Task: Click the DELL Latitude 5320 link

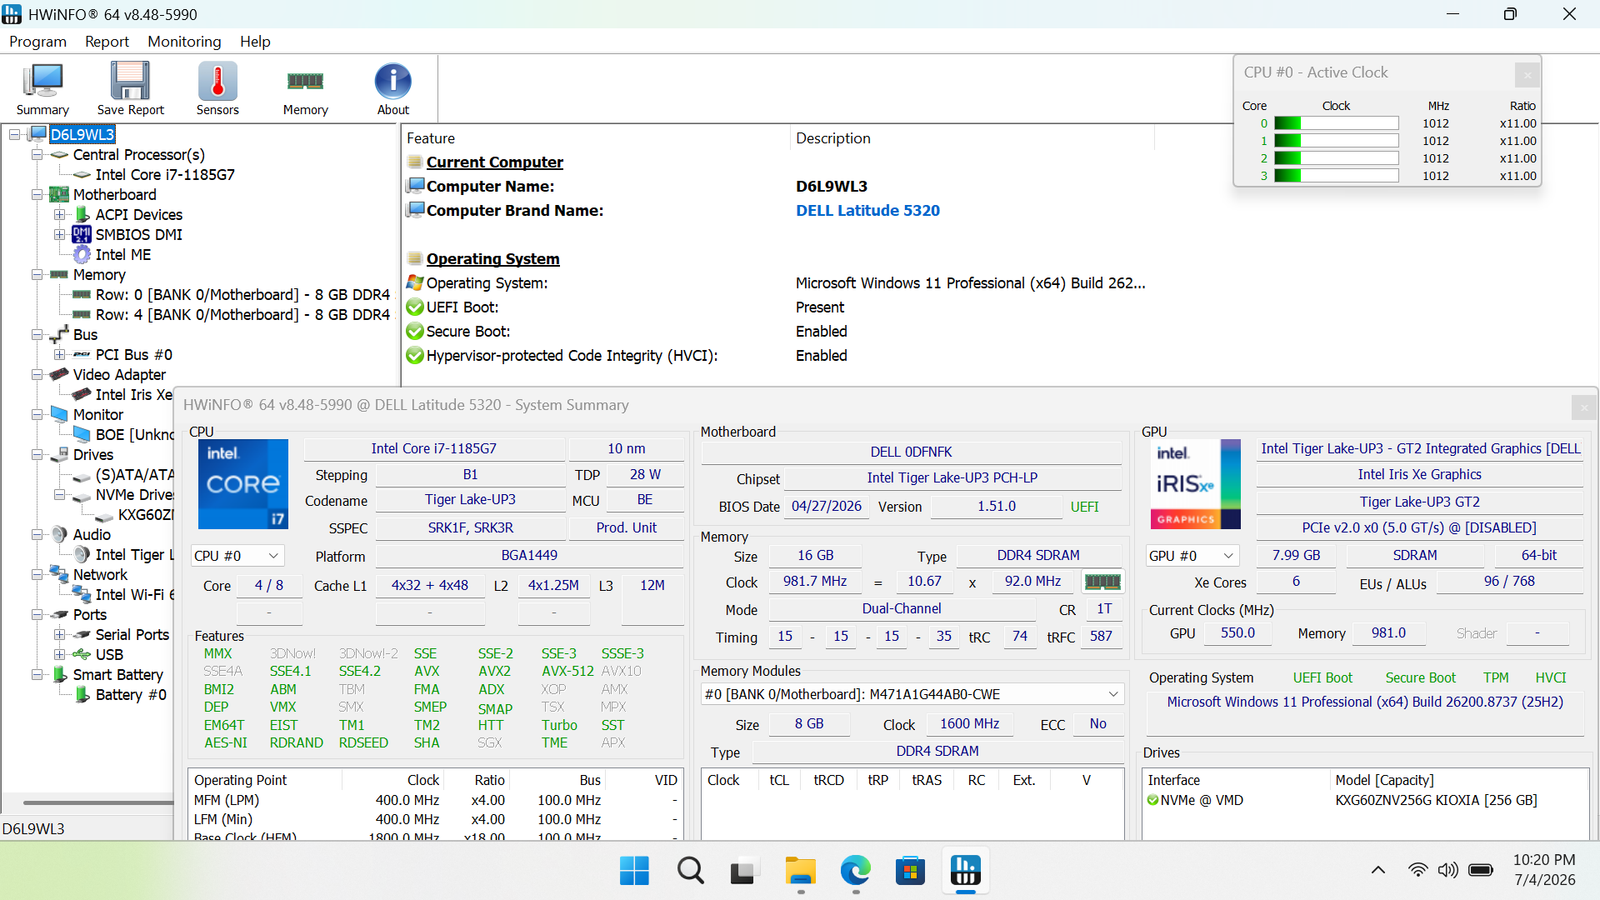Action: (868, 211)
